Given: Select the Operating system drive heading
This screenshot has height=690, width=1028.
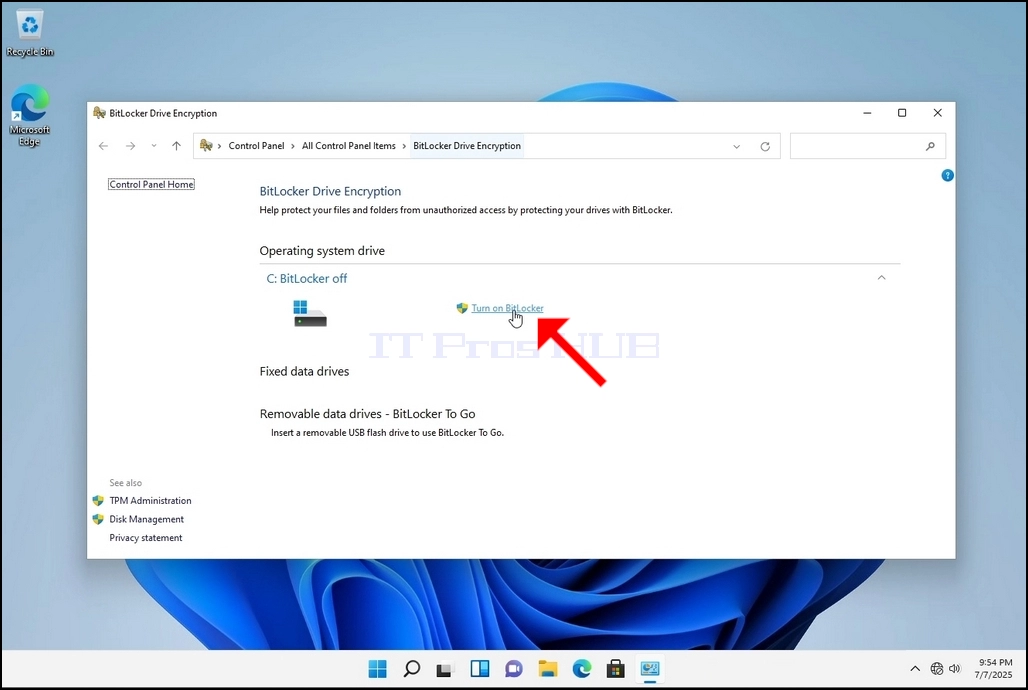Looking at the screenshot, I should tap(322, 251).
